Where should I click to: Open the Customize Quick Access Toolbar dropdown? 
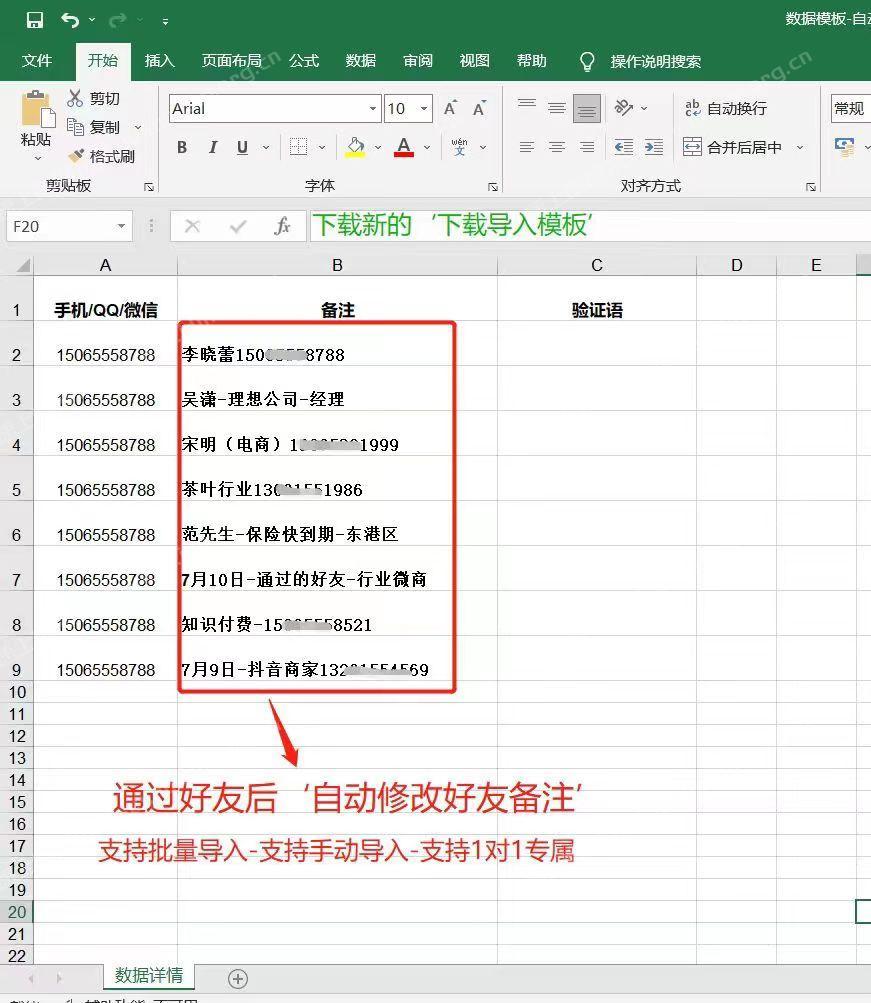[x=165, y=22]
